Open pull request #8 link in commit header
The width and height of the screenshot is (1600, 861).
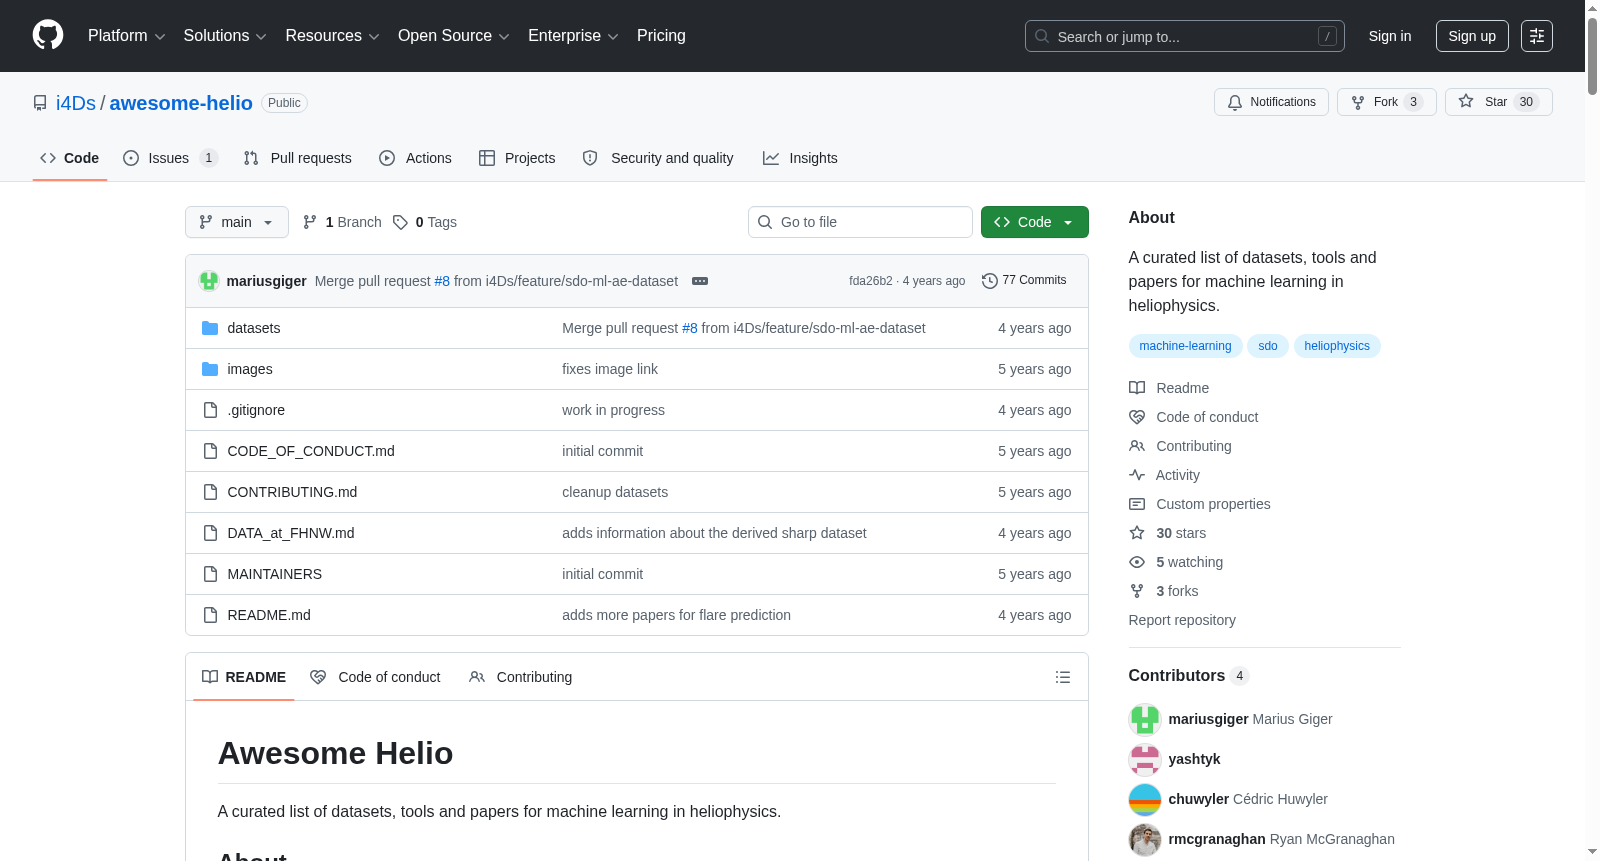coord(442,281)
